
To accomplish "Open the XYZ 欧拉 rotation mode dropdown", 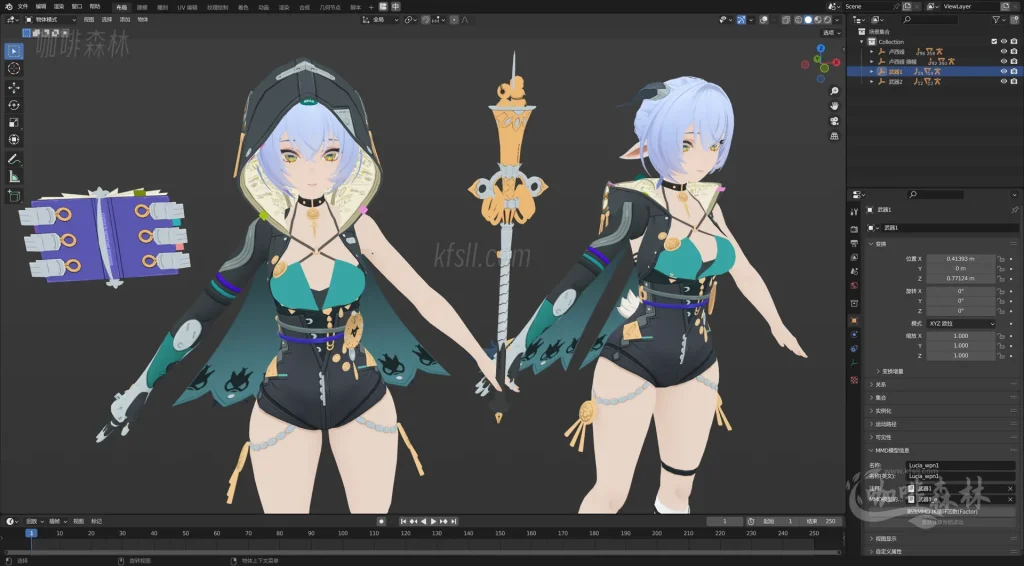I will pyautogui.click(x=961, y=323).
